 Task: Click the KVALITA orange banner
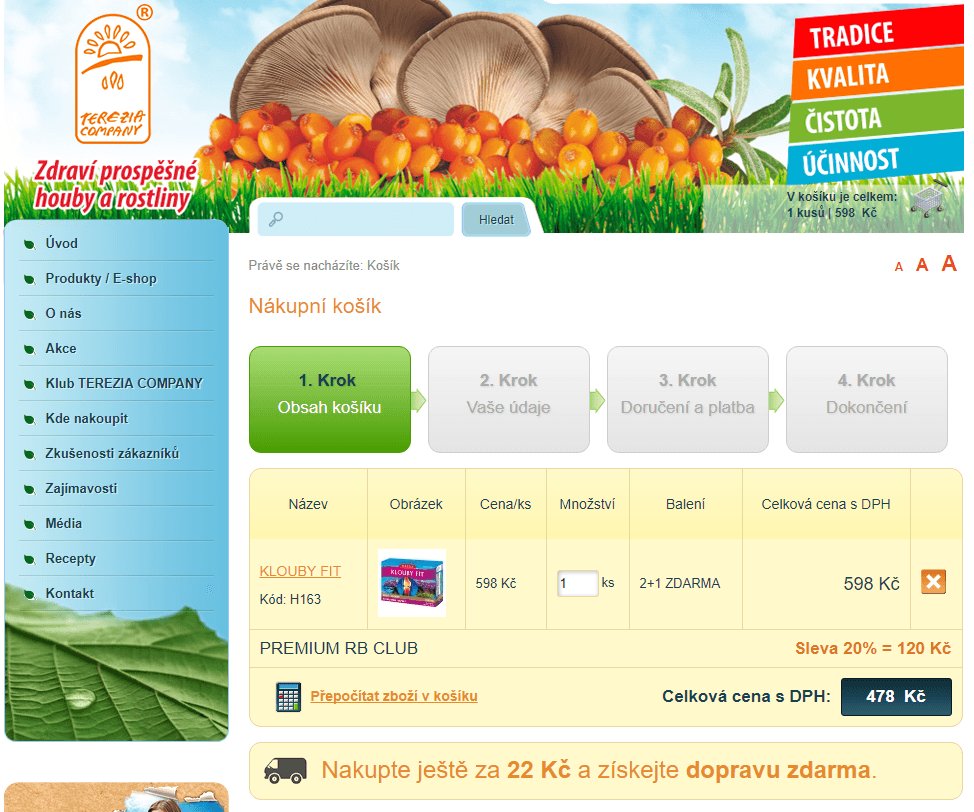[876, 75]
